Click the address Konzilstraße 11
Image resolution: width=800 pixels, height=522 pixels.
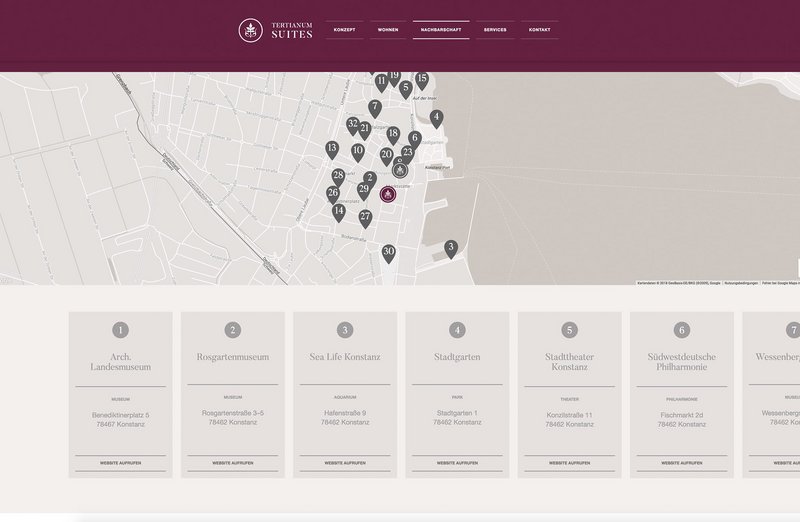tap(569, 415)
